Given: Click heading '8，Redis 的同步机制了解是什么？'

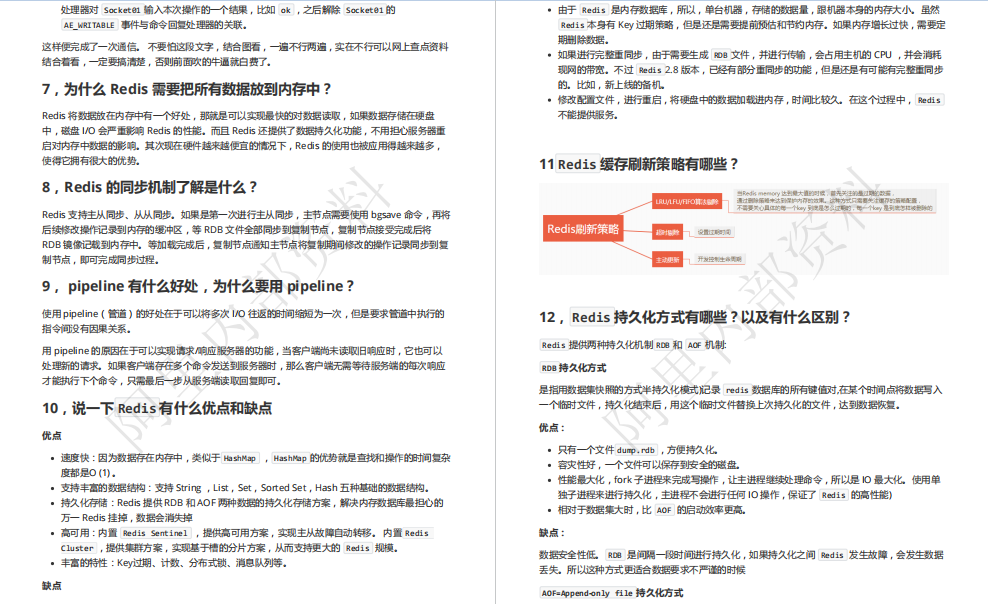Looking at the screenshot, I should point(150,188).
